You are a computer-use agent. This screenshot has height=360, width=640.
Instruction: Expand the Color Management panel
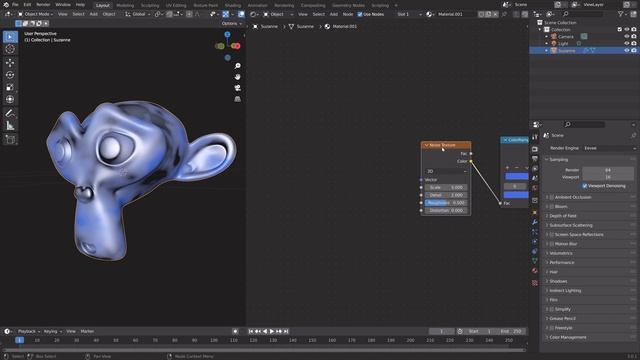[x=567, y=338]
